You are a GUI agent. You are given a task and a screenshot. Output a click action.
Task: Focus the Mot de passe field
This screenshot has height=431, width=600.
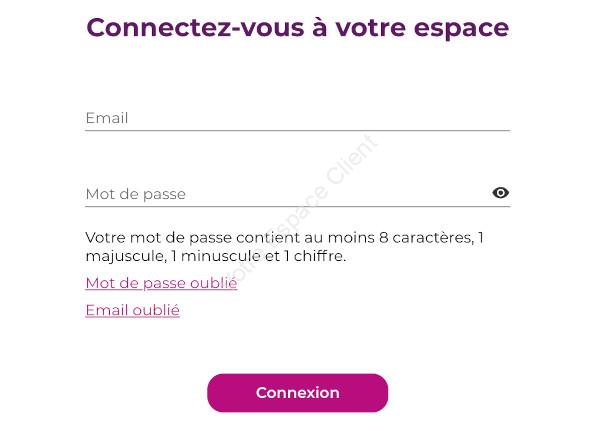pos(287,194)
